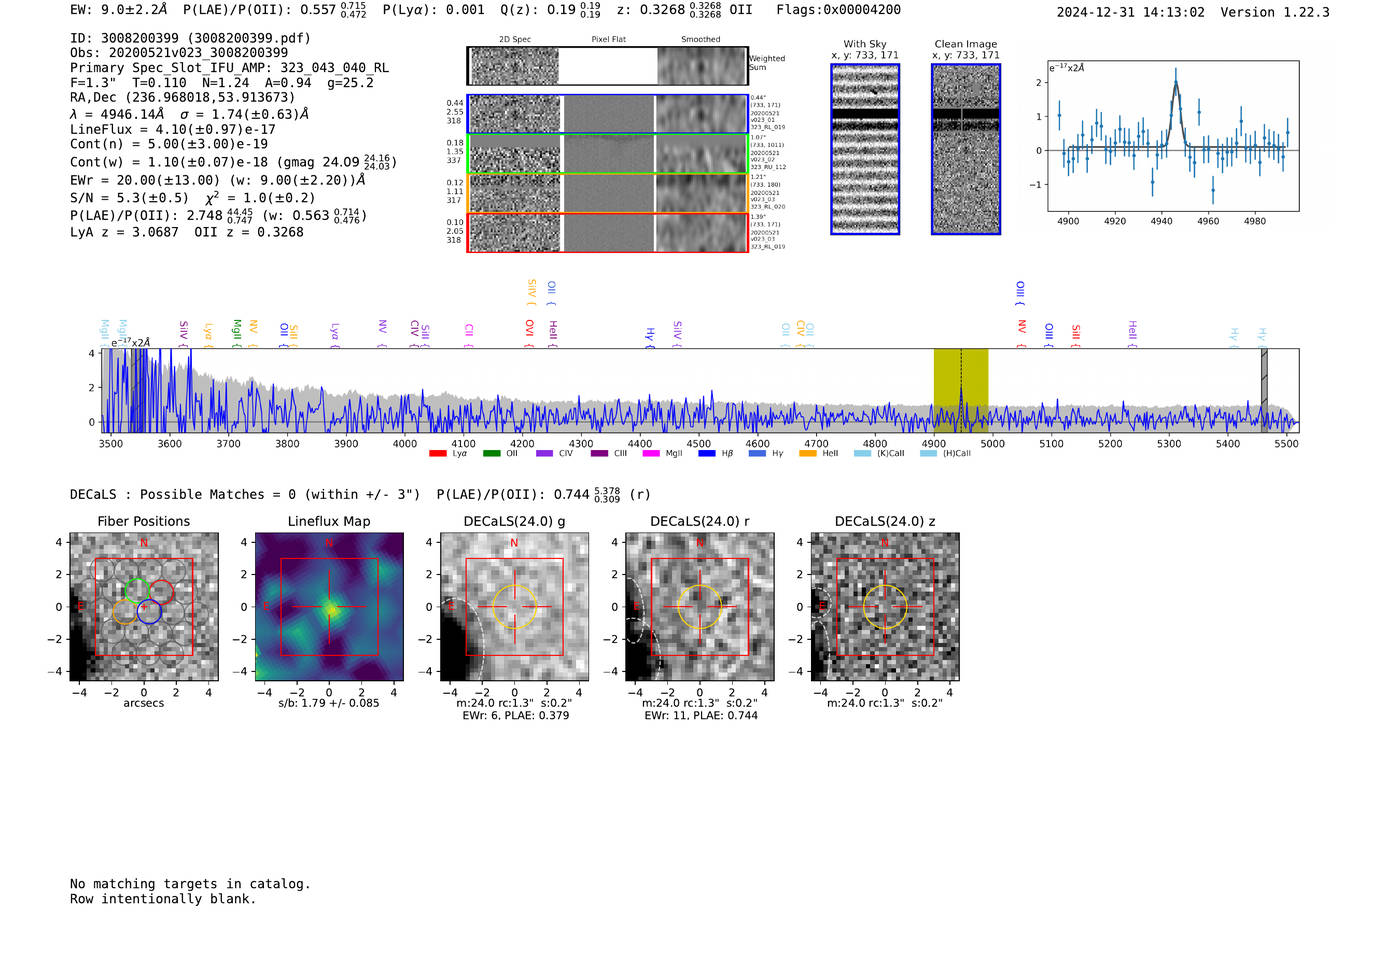1400x953 pixels.
Task: Click the red Lyα legend swatch
Action: [x=437, y=454]
